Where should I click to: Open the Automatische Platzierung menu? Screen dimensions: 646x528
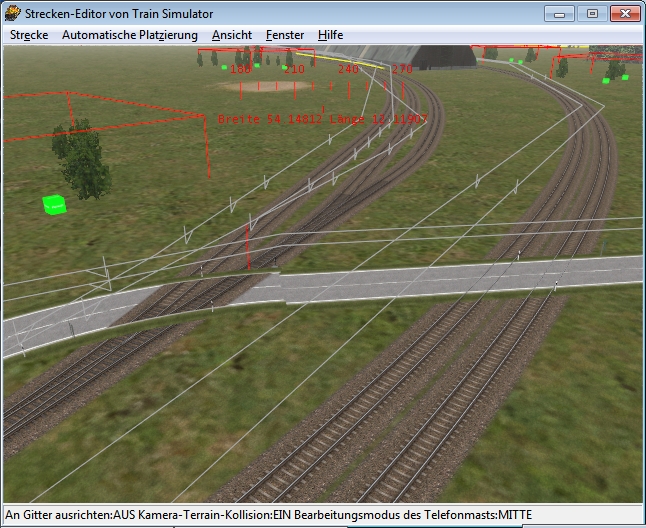coord(130,35)
